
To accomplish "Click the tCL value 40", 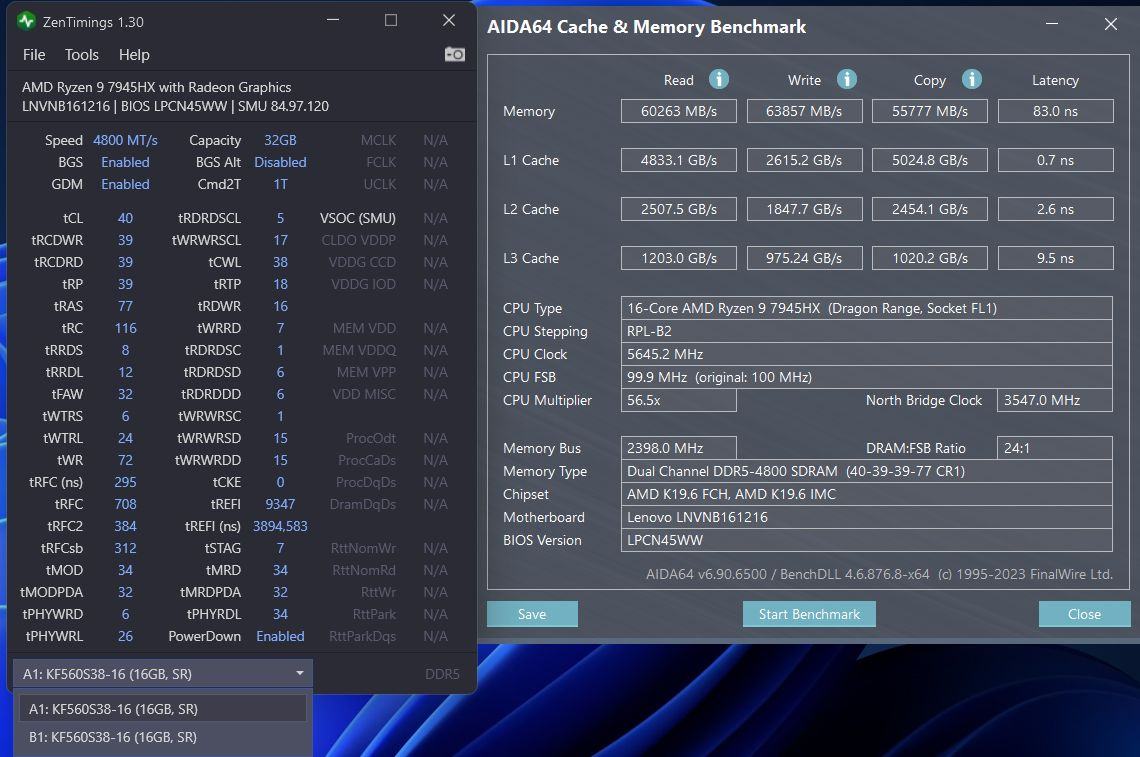I will click(x=125, y=218).
